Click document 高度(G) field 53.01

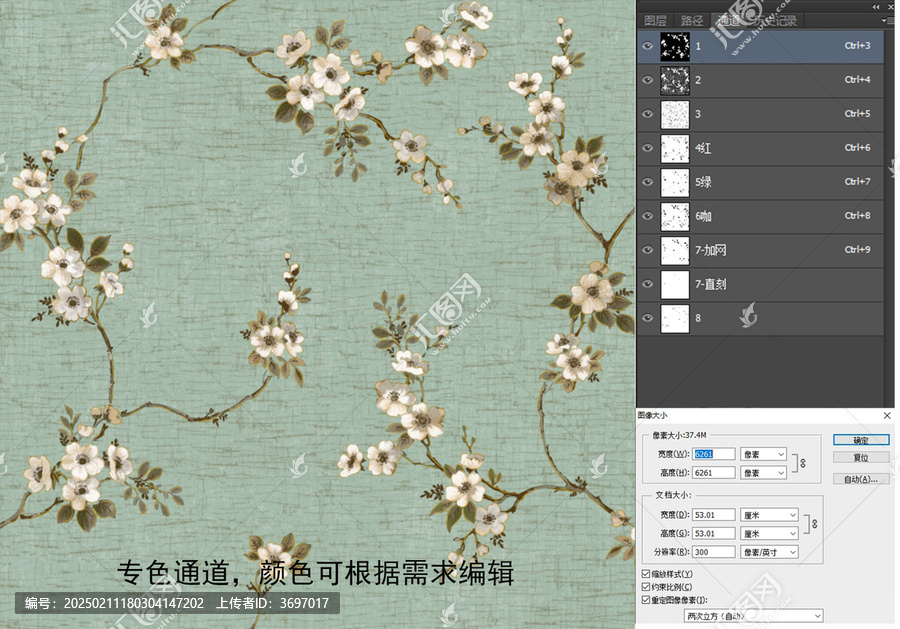pos(713,533)
